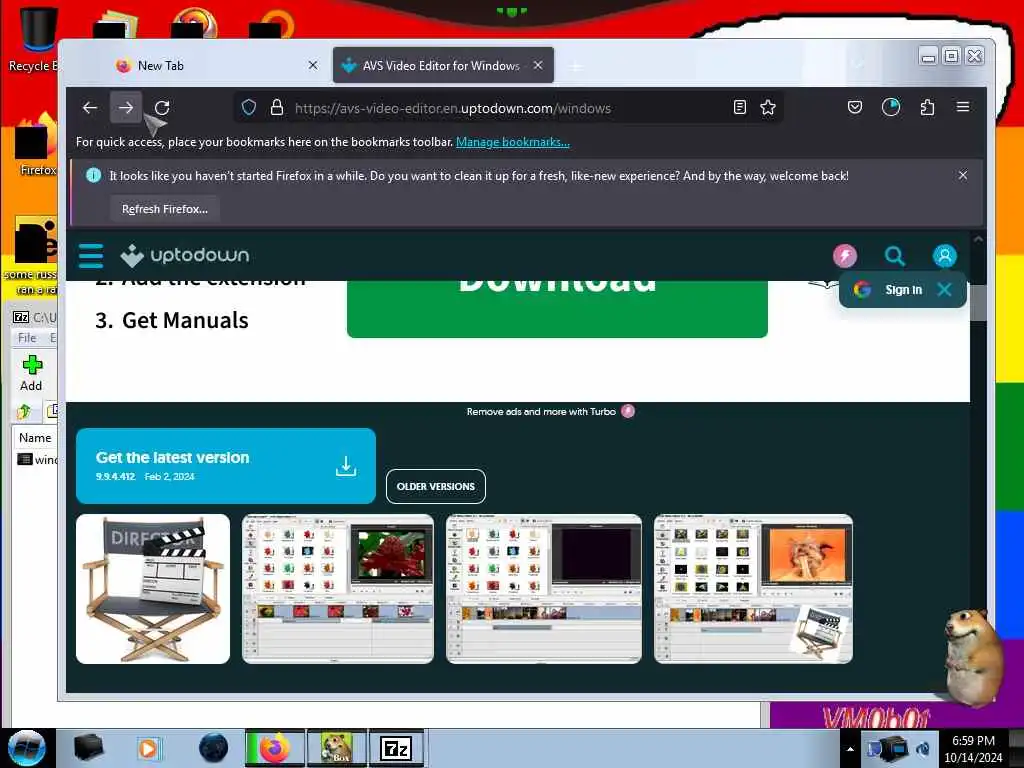Screen dimensions: 1024x768
Task: Open Firefox application hamburger menu
Action: [963, 107]
